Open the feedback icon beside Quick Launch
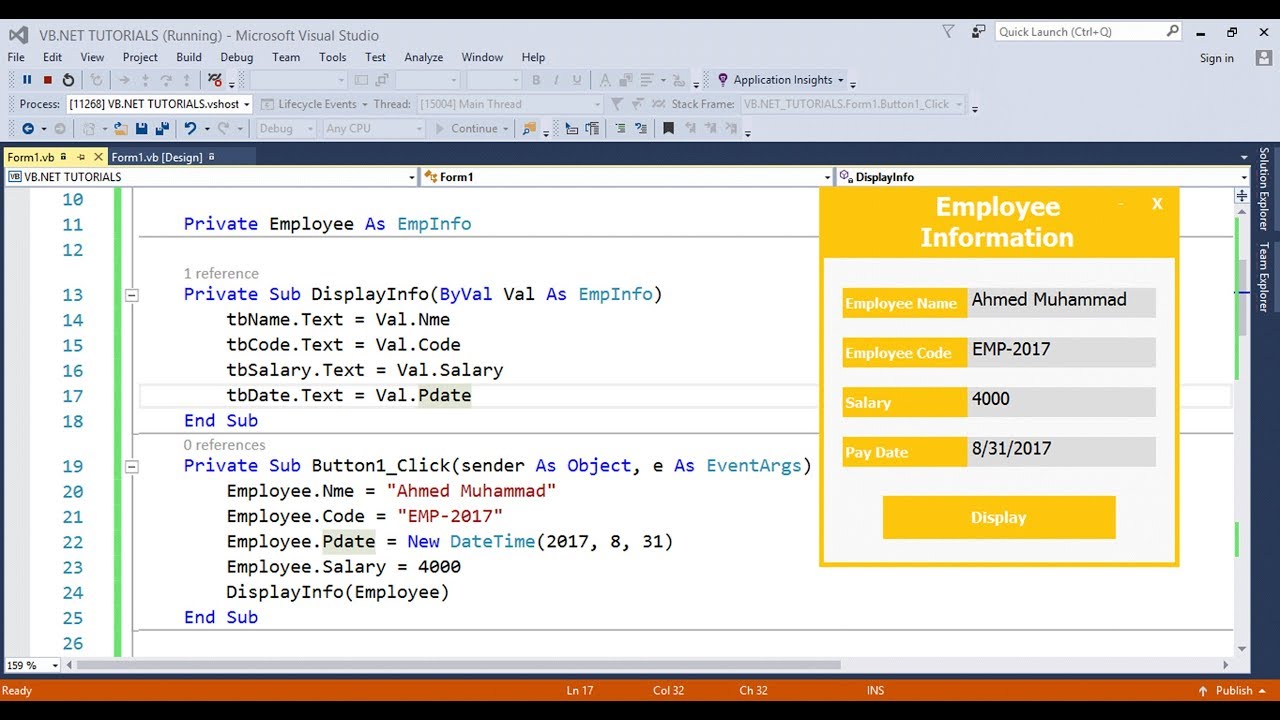Image resolution: width=1280 pixels, height=720 pixels. click(977, 32)
